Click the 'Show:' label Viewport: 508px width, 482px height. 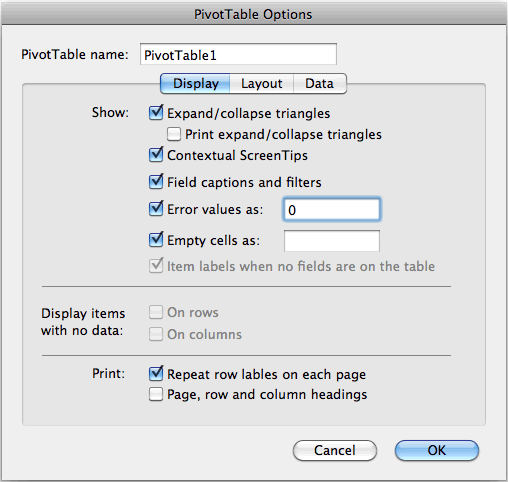click(x=110, y=113)
